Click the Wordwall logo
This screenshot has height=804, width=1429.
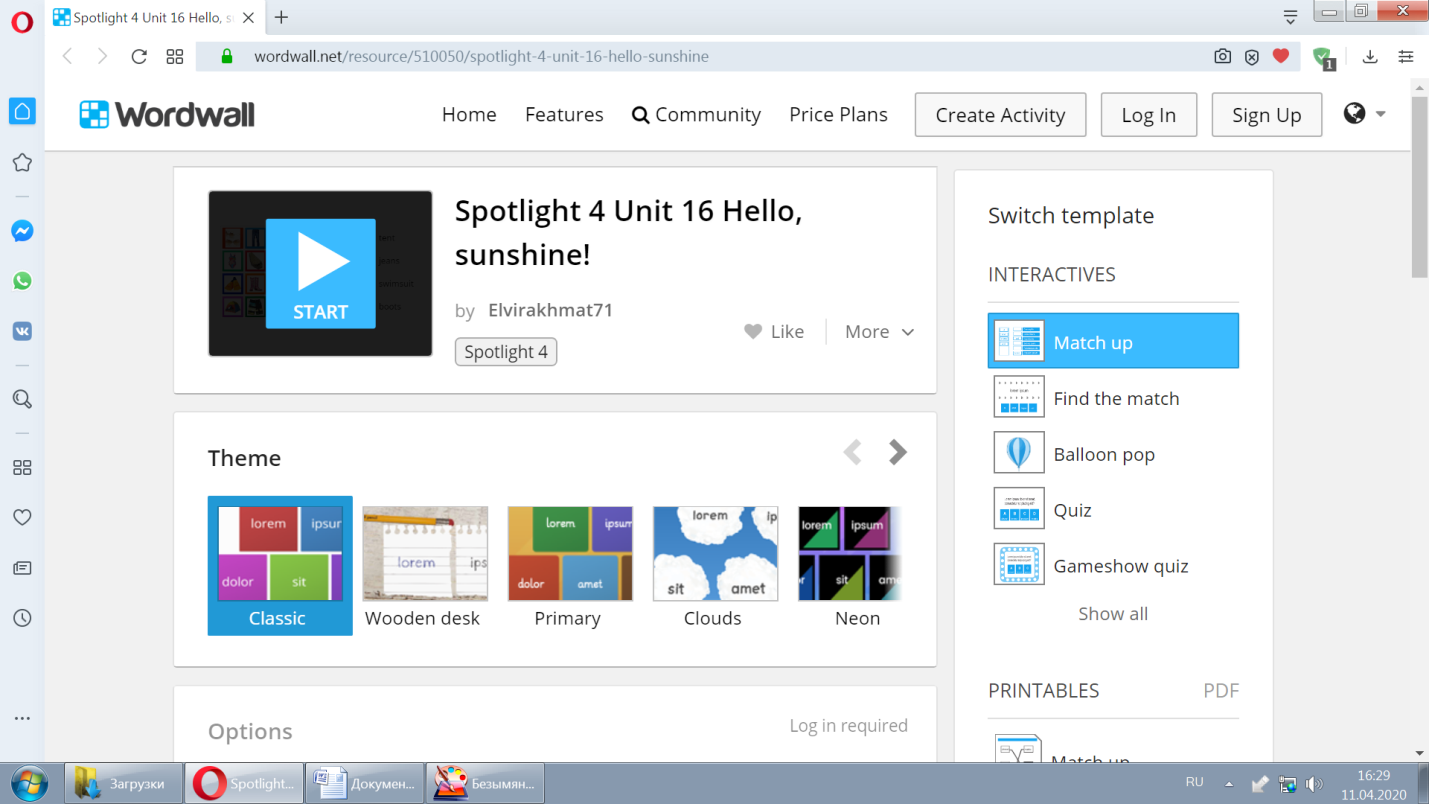pyautogui.click(x=167, y=115)
